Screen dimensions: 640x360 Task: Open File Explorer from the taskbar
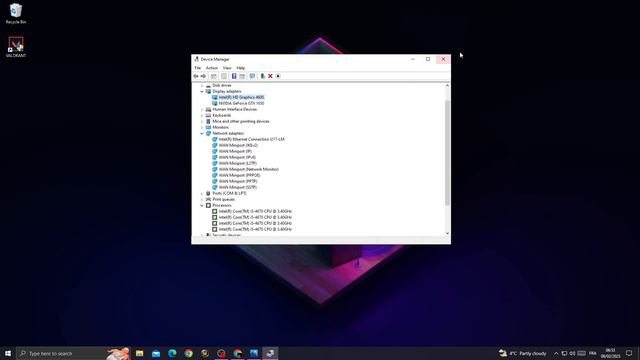click(x=140, y=353)
